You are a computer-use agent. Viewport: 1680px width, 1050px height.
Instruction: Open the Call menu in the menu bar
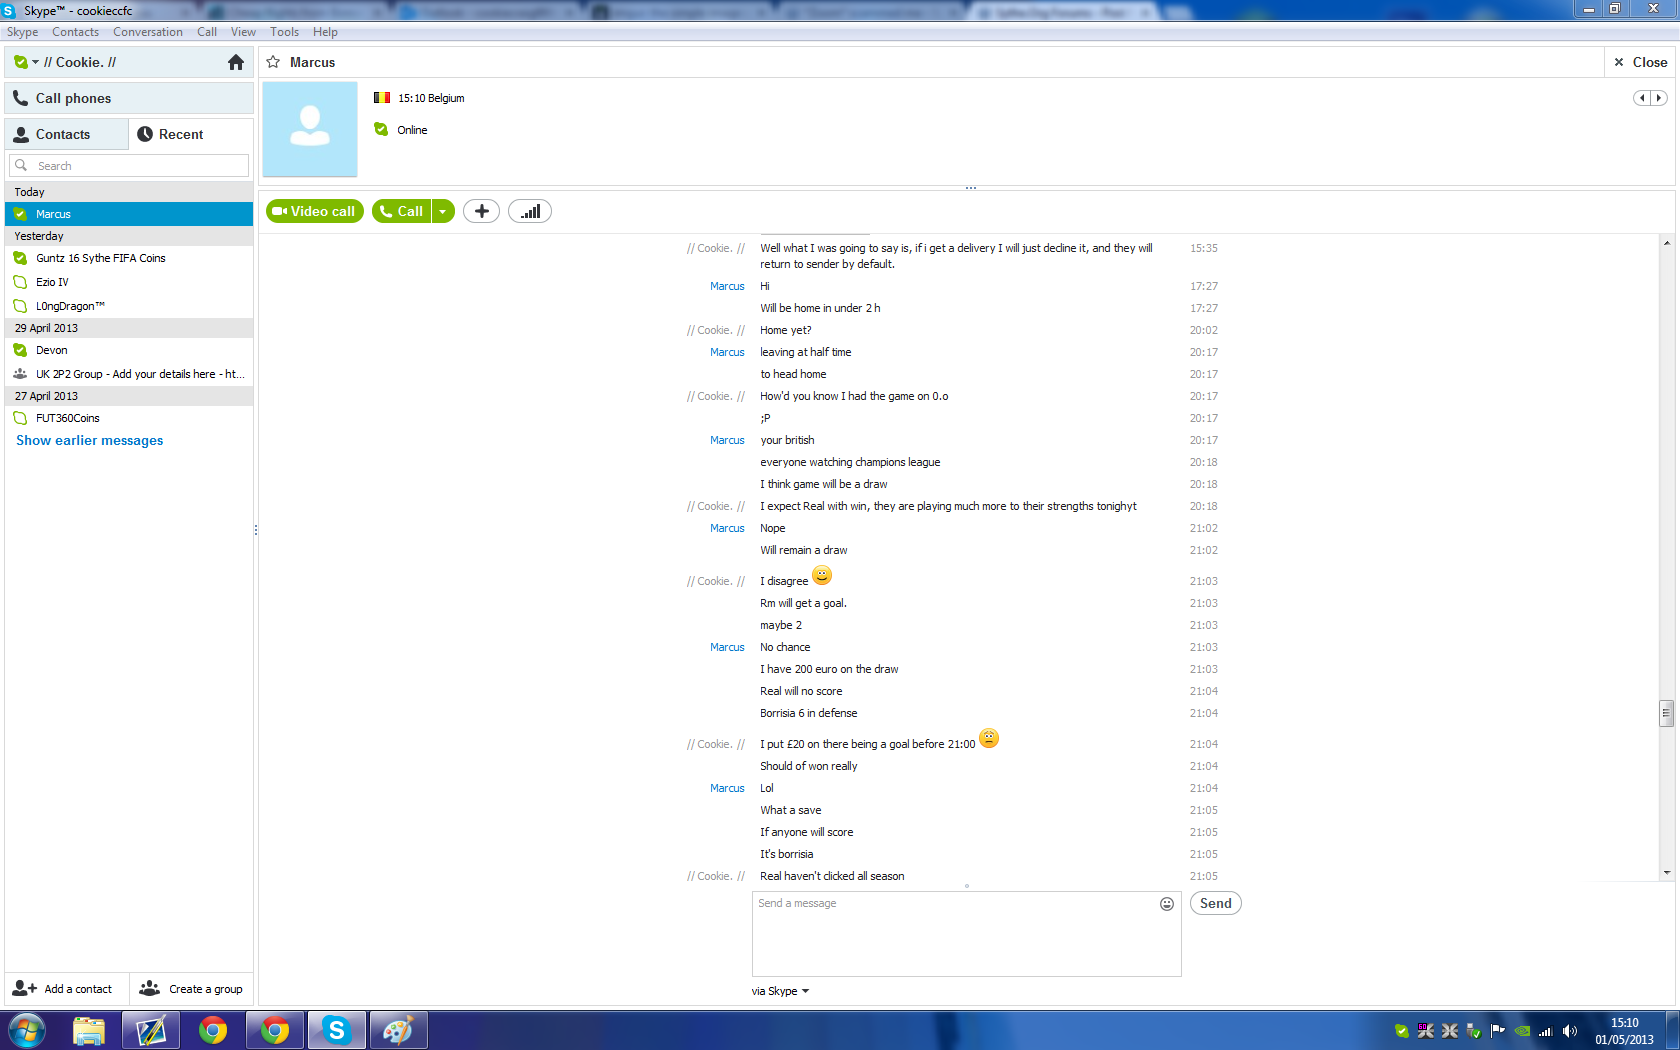(x=207, y=32)
